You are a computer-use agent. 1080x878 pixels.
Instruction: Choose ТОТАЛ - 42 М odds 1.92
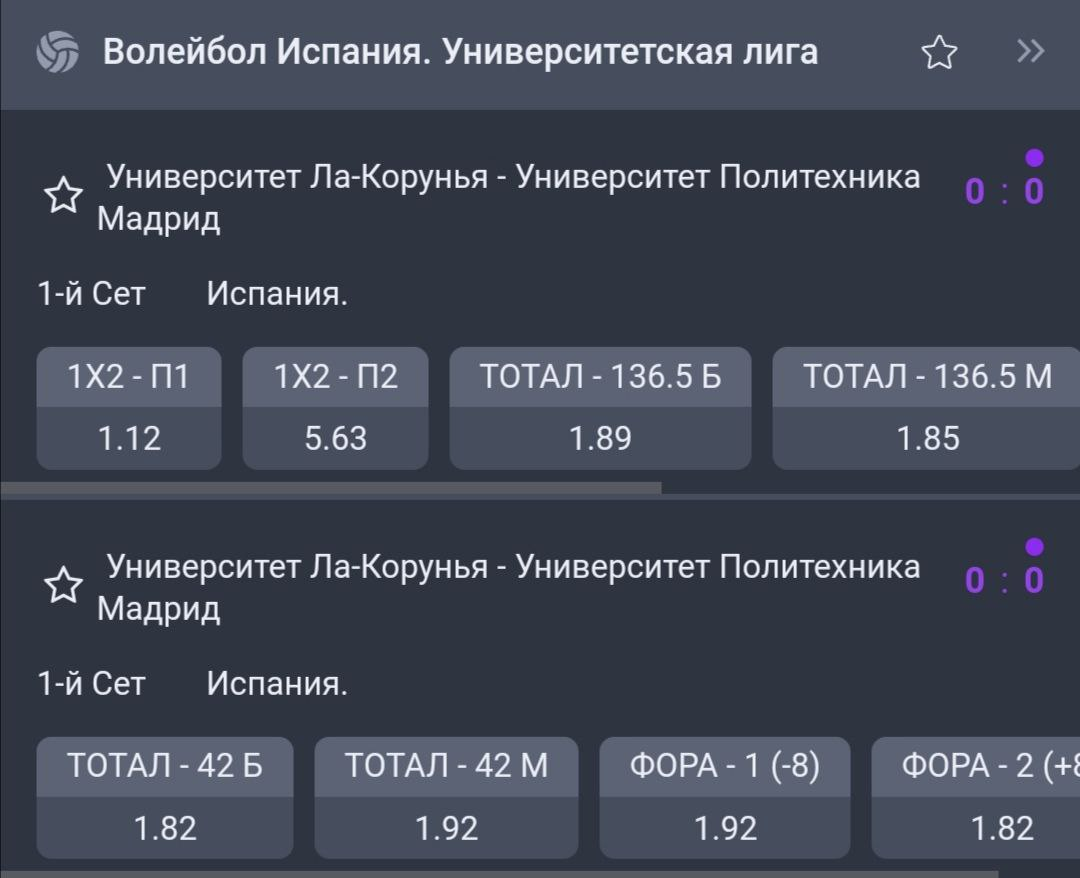click(x=446, y=798)
